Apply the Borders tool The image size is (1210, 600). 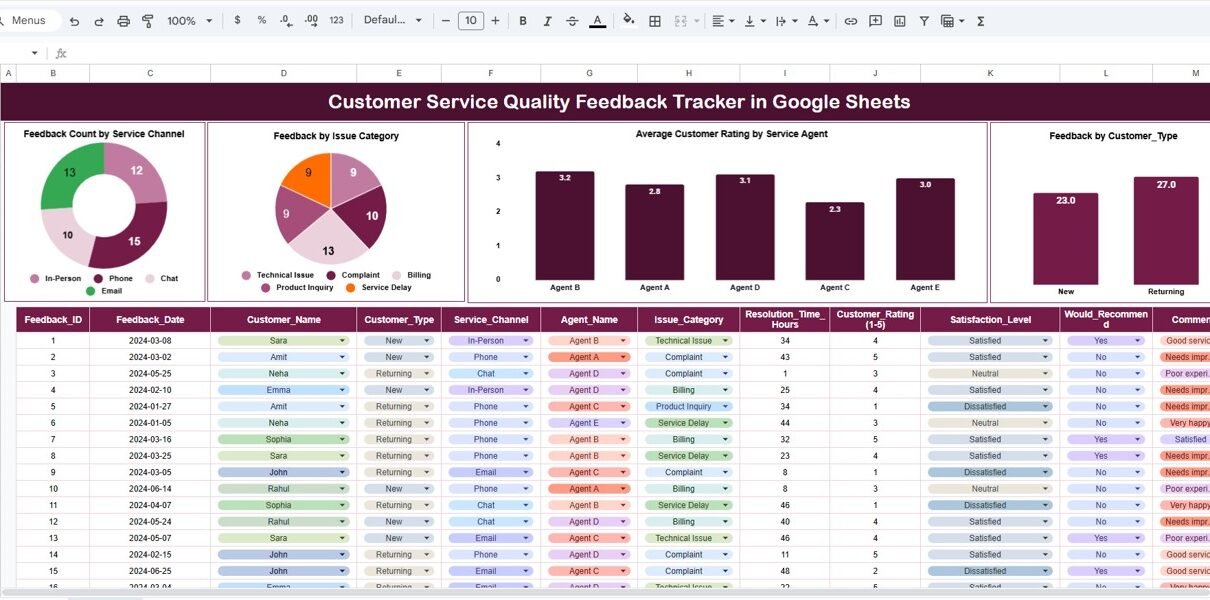[655, 21]
